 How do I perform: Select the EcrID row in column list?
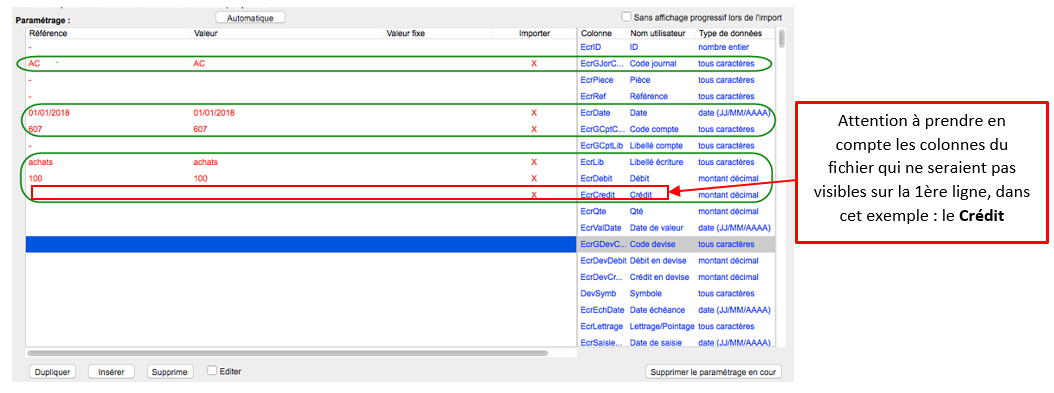click(676, 47)
